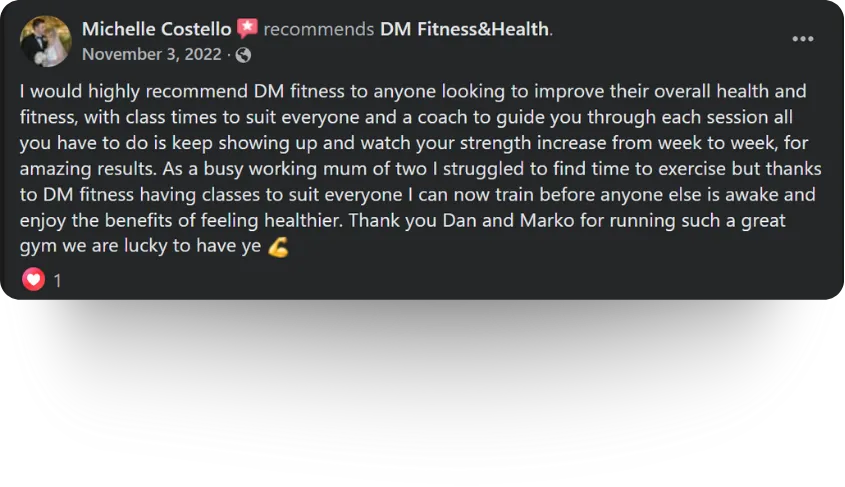Open Michelle Costello's profile picture
This screenshot has height=487, width=845.
pos(45,41)
